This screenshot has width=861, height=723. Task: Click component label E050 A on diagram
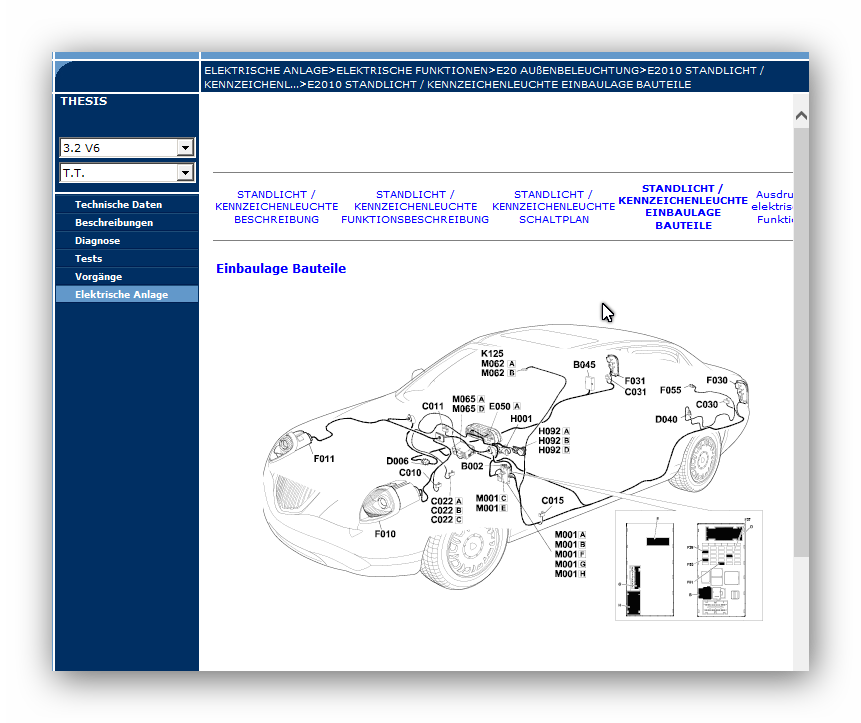tap(505, 406)
